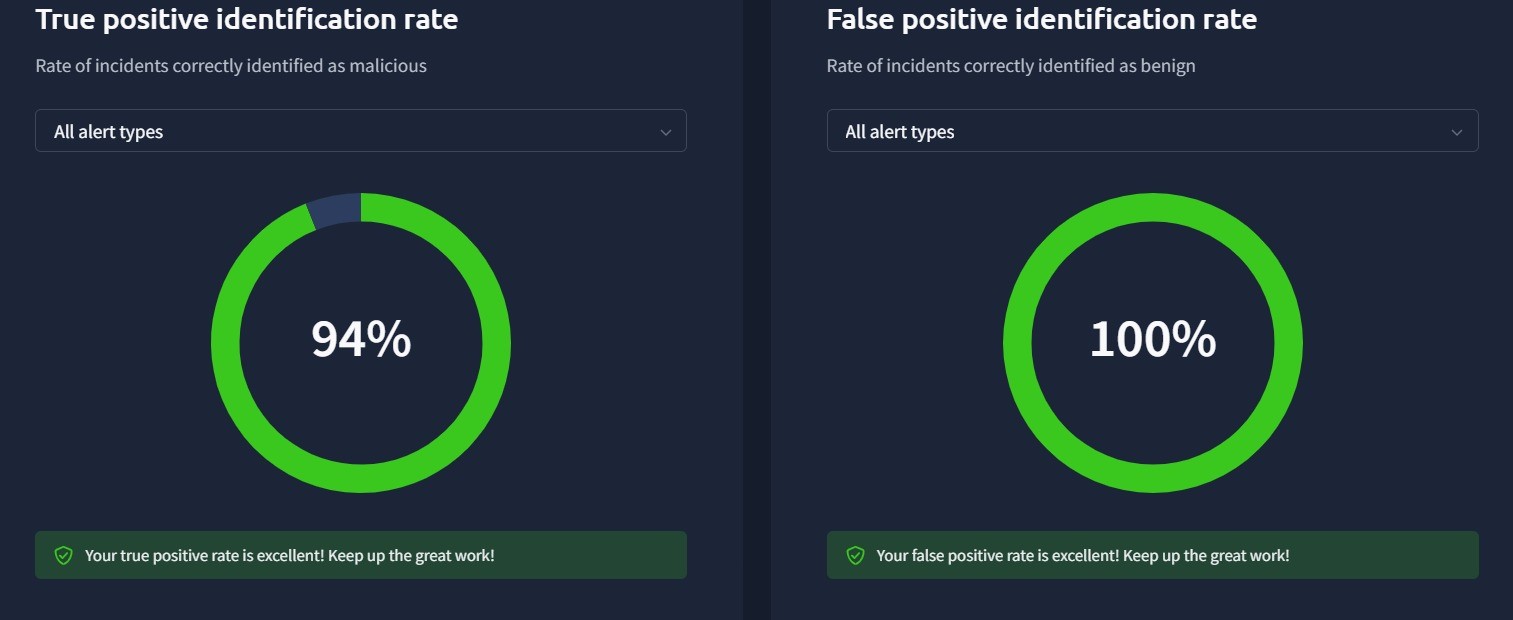Click 'Your false positive rate is excellent' message
The height and width of the screenshot is (620, 1513).
(1083, 555)
